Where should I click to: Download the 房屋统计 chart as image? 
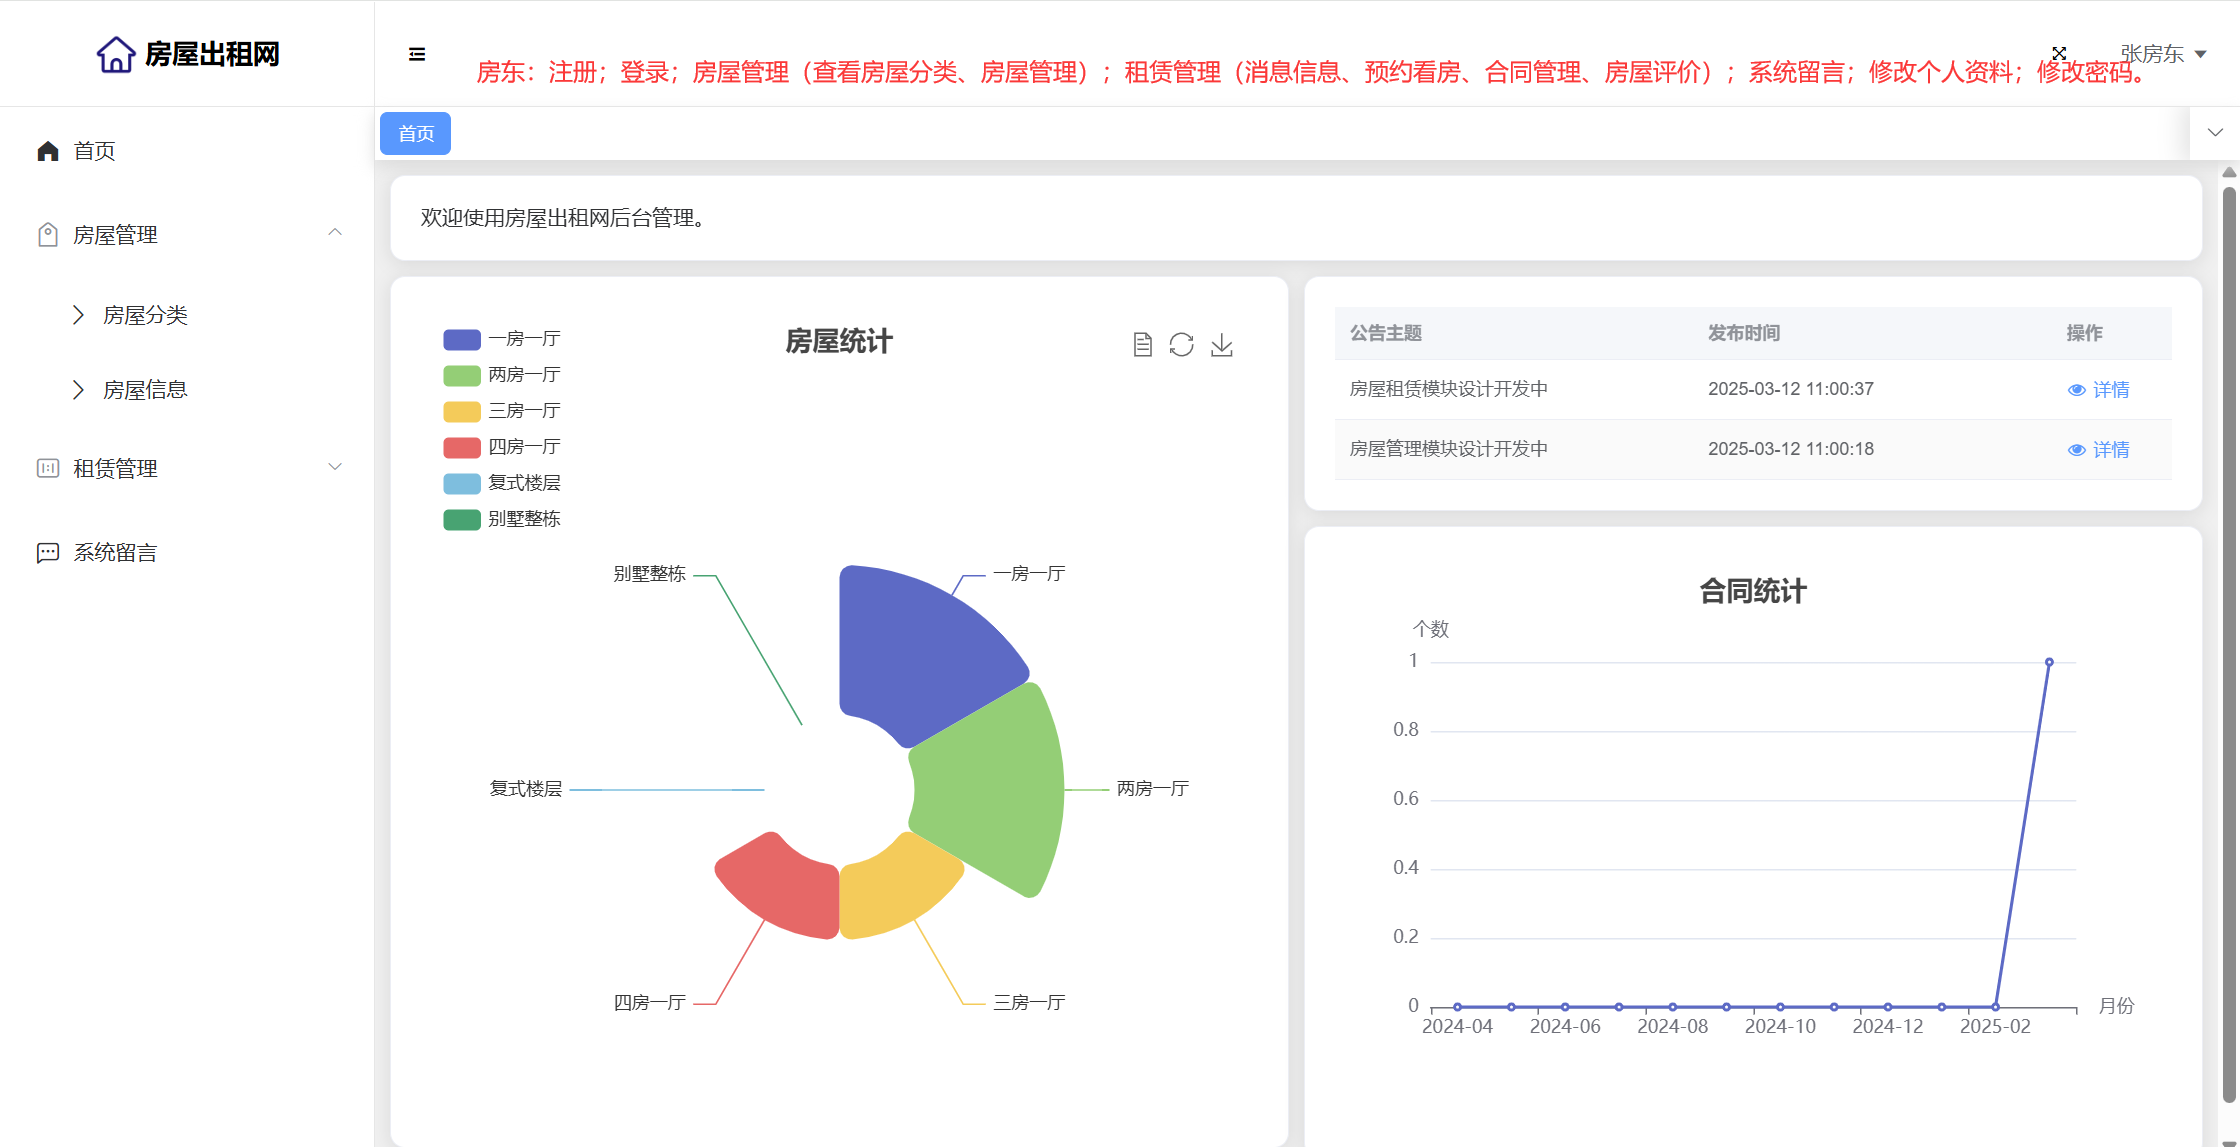tap(1221, 345)
